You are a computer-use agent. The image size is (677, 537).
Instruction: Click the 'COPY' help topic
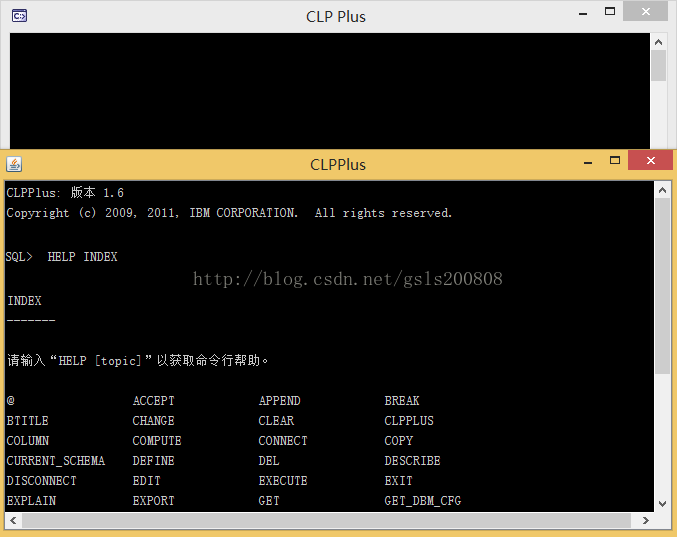399,441
